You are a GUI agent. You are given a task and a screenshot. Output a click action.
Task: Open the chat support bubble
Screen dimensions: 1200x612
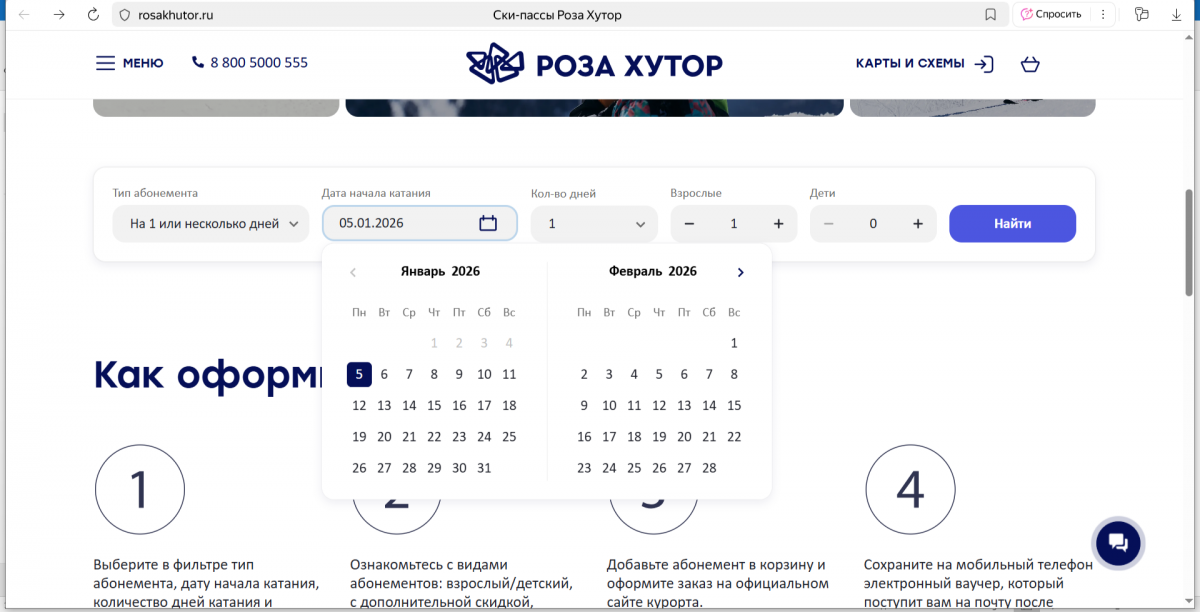1118,543
